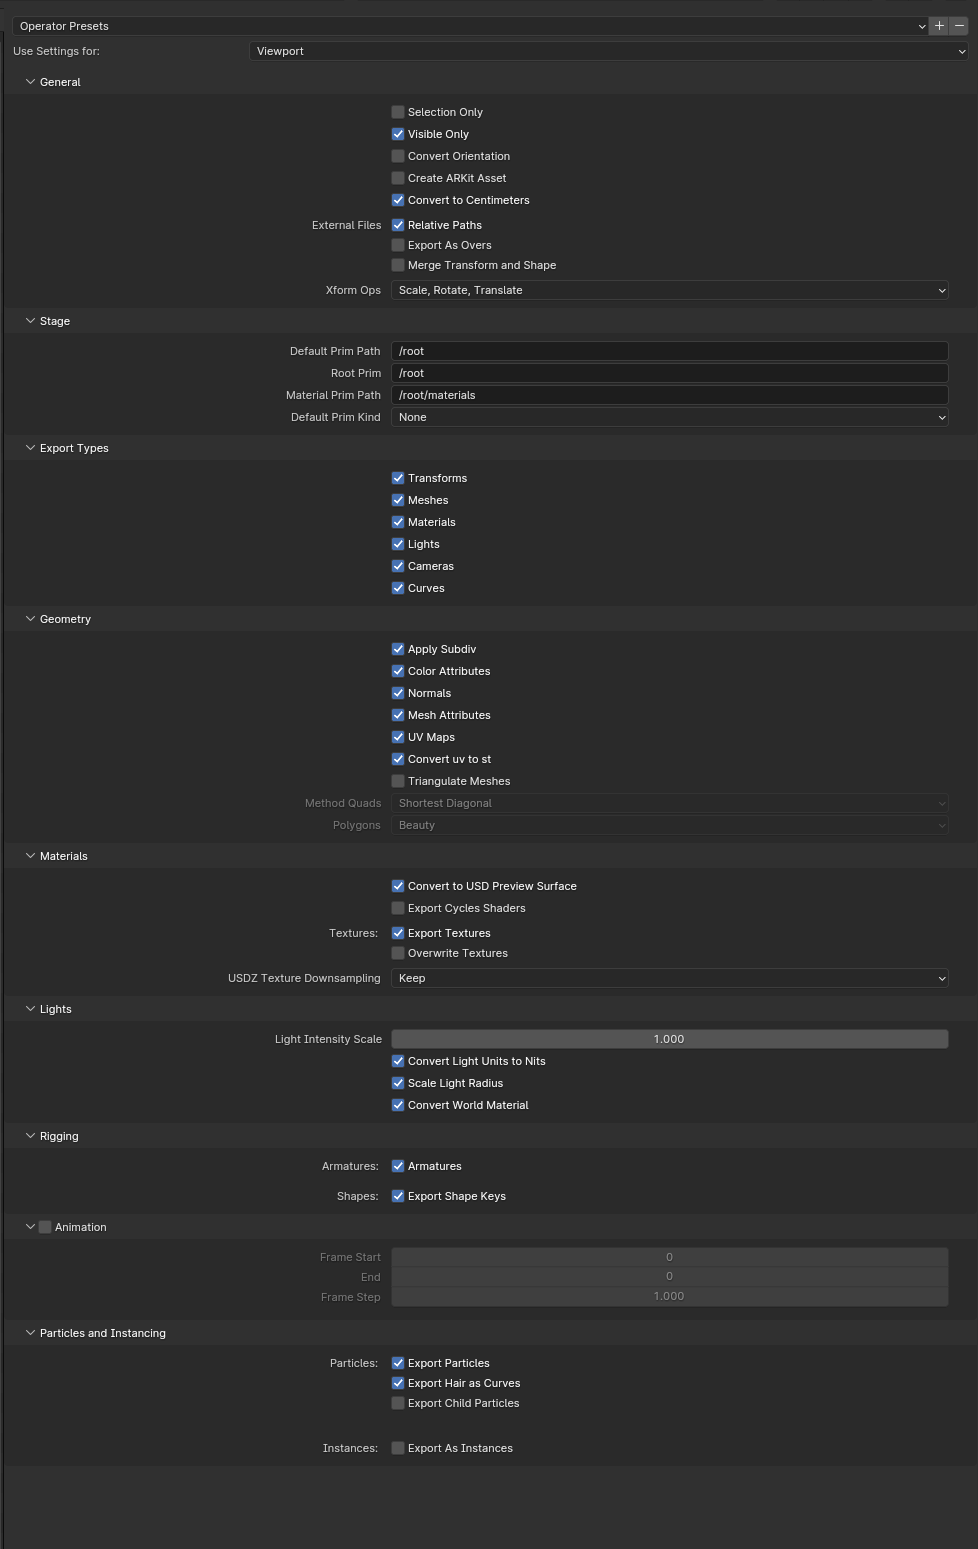This screenshot has width=978, height=1549.
Task: Toggle Color Attributes checkbox
Action: click(x=398, y=671)
